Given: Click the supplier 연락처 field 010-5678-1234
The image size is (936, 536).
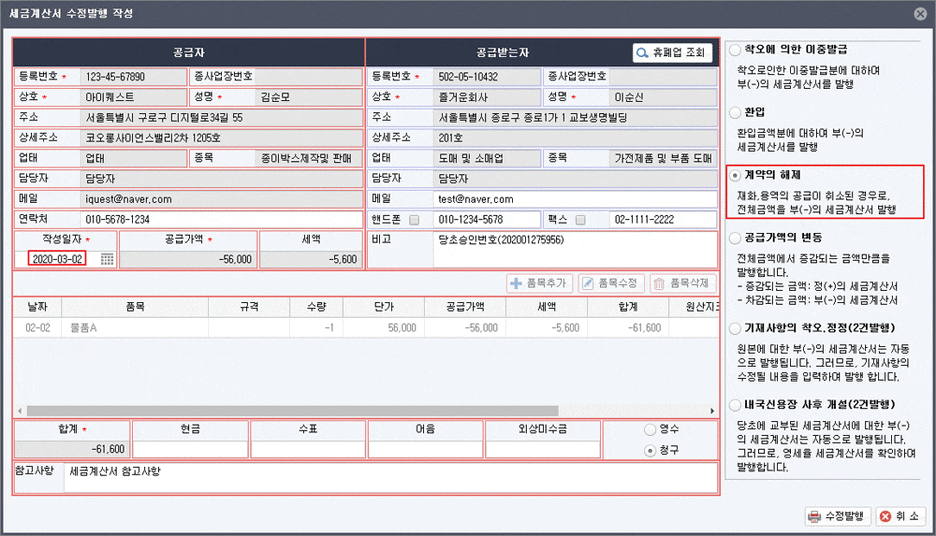Looking at the screenshot, I should (221, 219).
